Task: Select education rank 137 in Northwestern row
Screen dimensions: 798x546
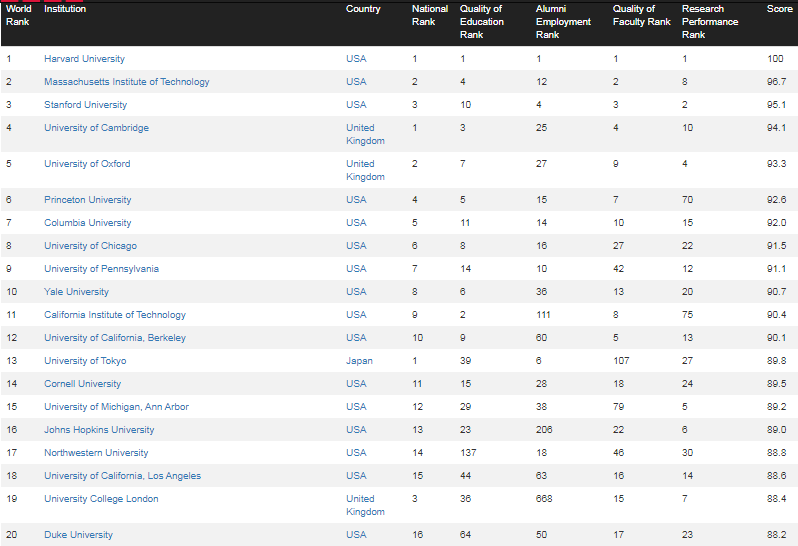Action: [x=468, y=452]
